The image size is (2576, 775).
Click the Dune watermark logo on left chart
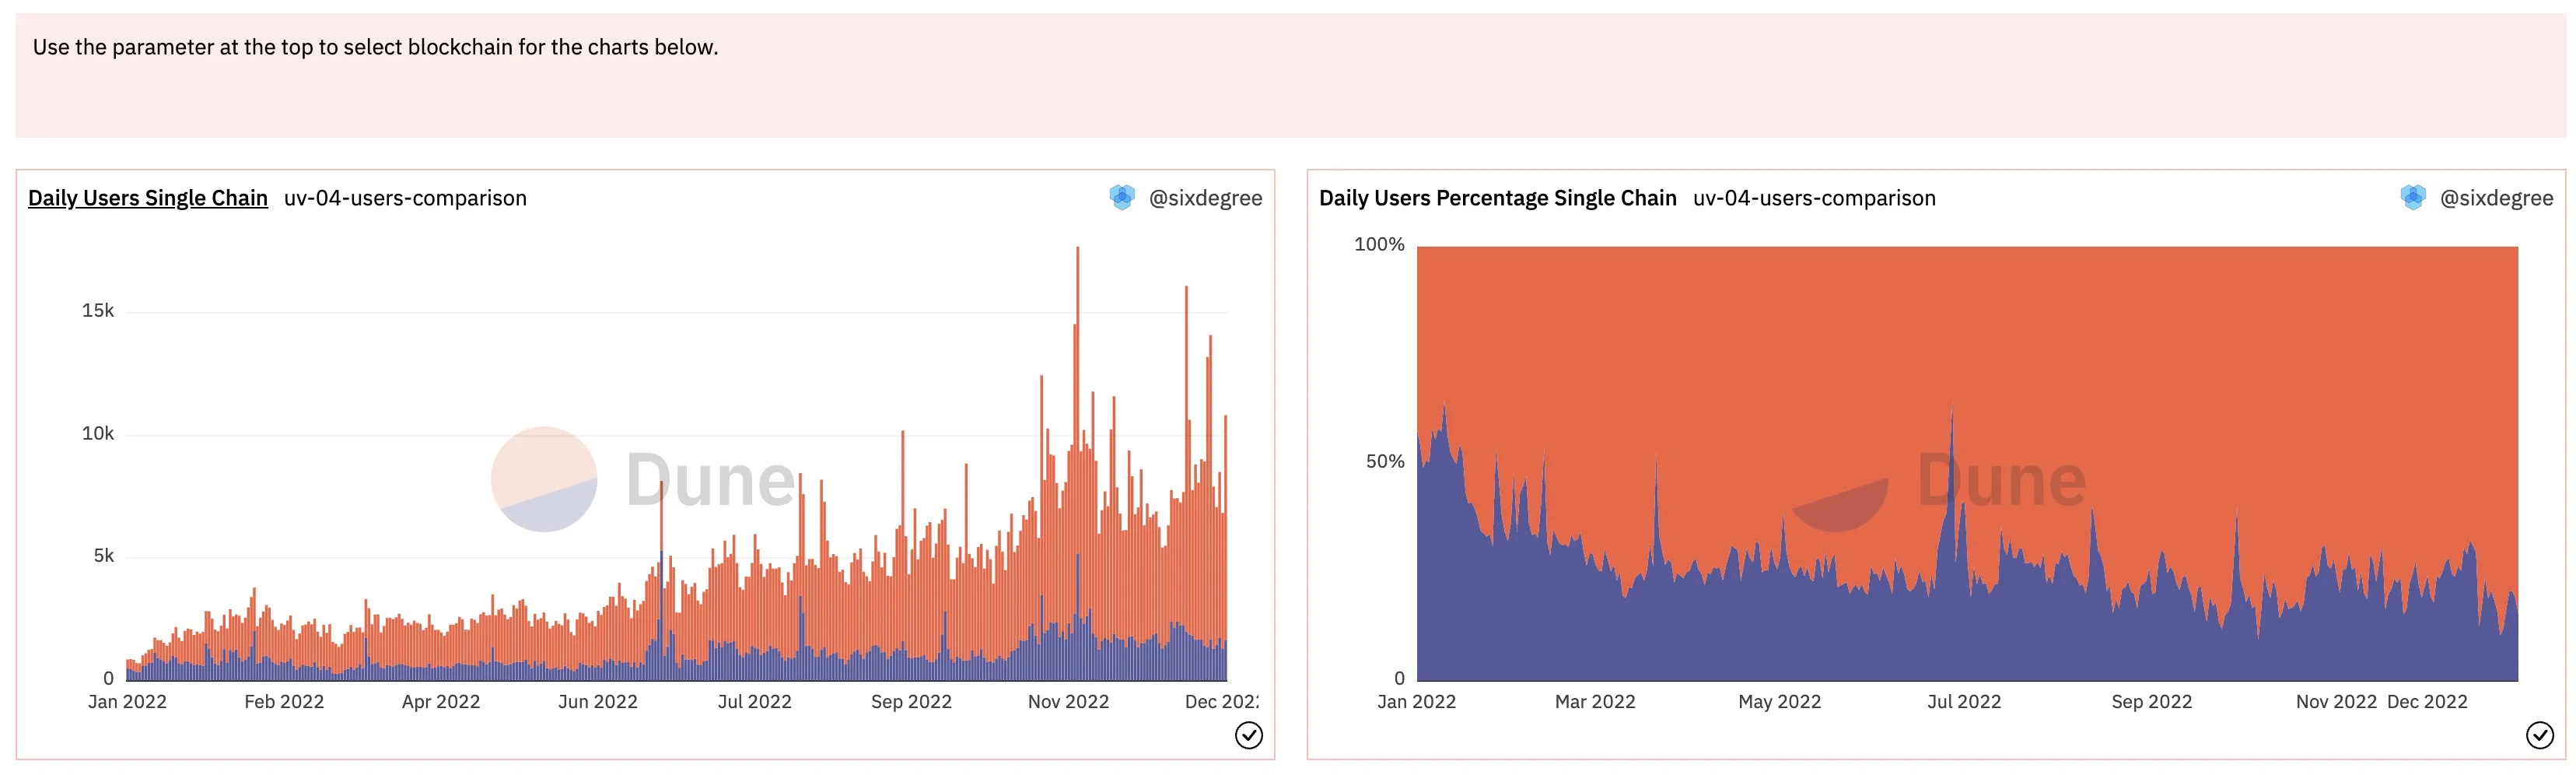tap(644, 480)
